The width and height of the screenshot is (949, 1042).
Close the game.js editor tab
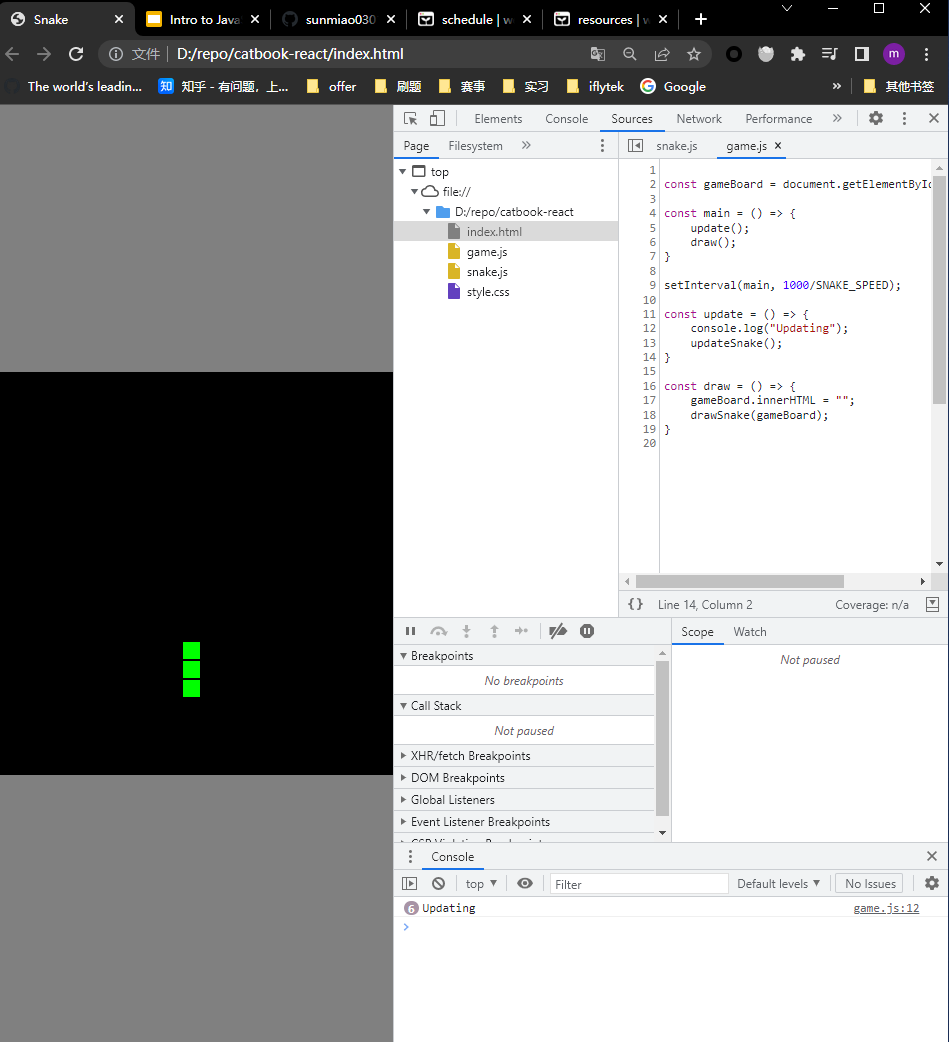(778, 146)
